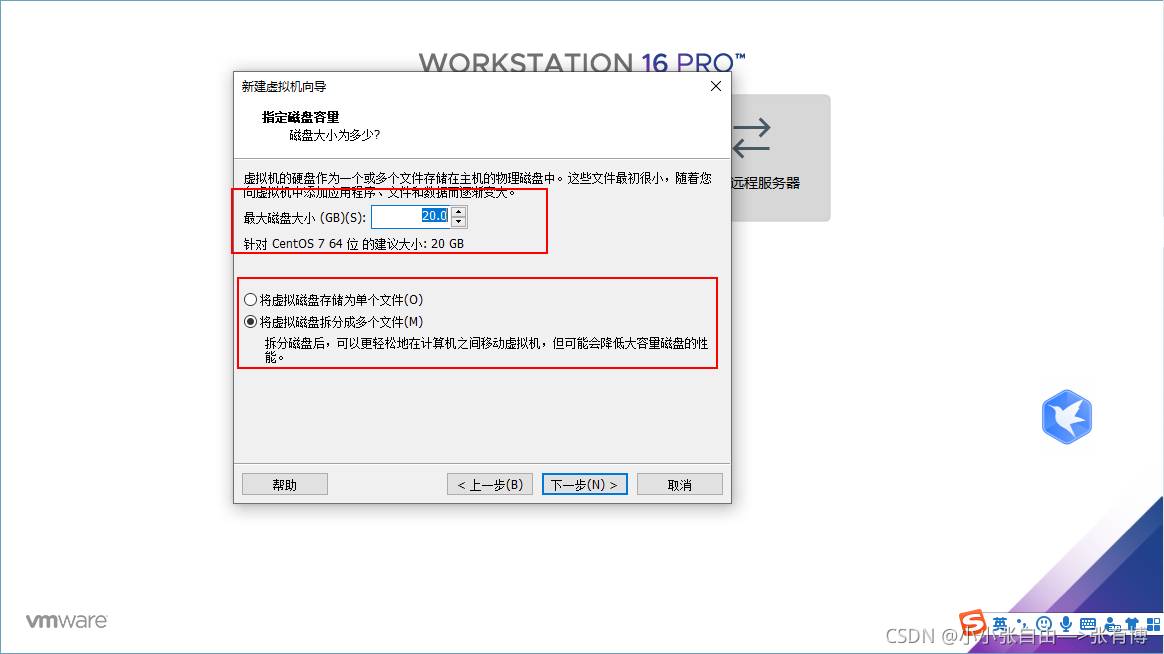This screenshot has width=1164, height=654.
Task: Open the emoji smiley panel
Action: point(1044,624)
